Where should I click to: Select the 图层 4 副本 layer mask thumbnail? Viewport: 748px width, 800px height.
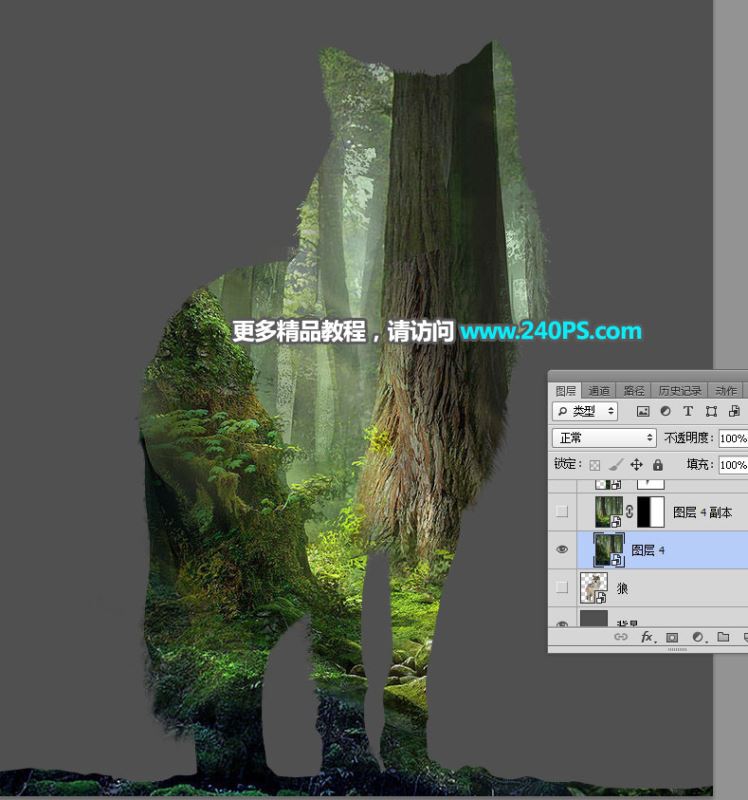coord(651,512)
